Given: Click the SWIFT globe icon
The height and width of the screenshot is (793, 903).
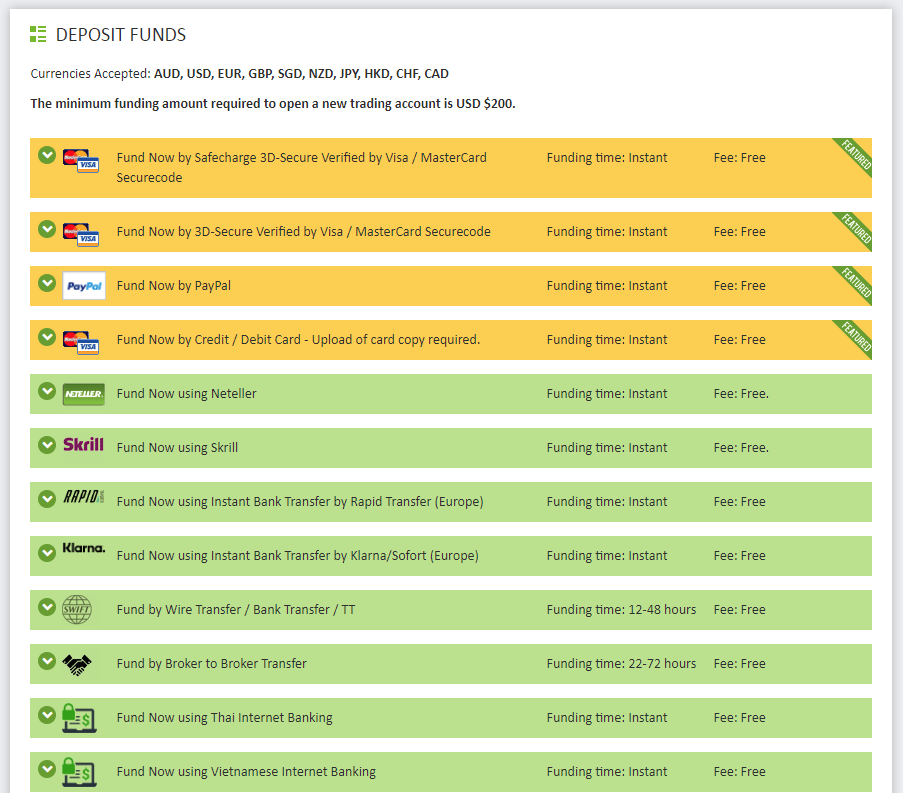Looking at the screenshot, I should click(x=77, y=610).
